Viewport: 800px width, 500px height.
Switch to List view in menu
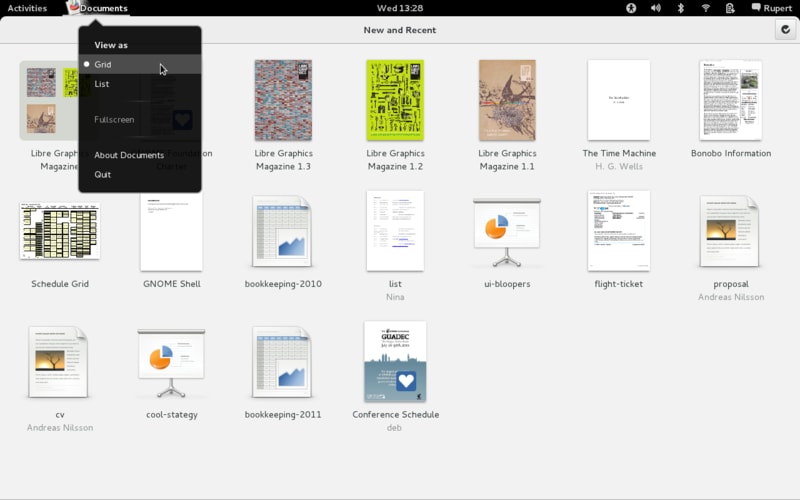[140, 84]
